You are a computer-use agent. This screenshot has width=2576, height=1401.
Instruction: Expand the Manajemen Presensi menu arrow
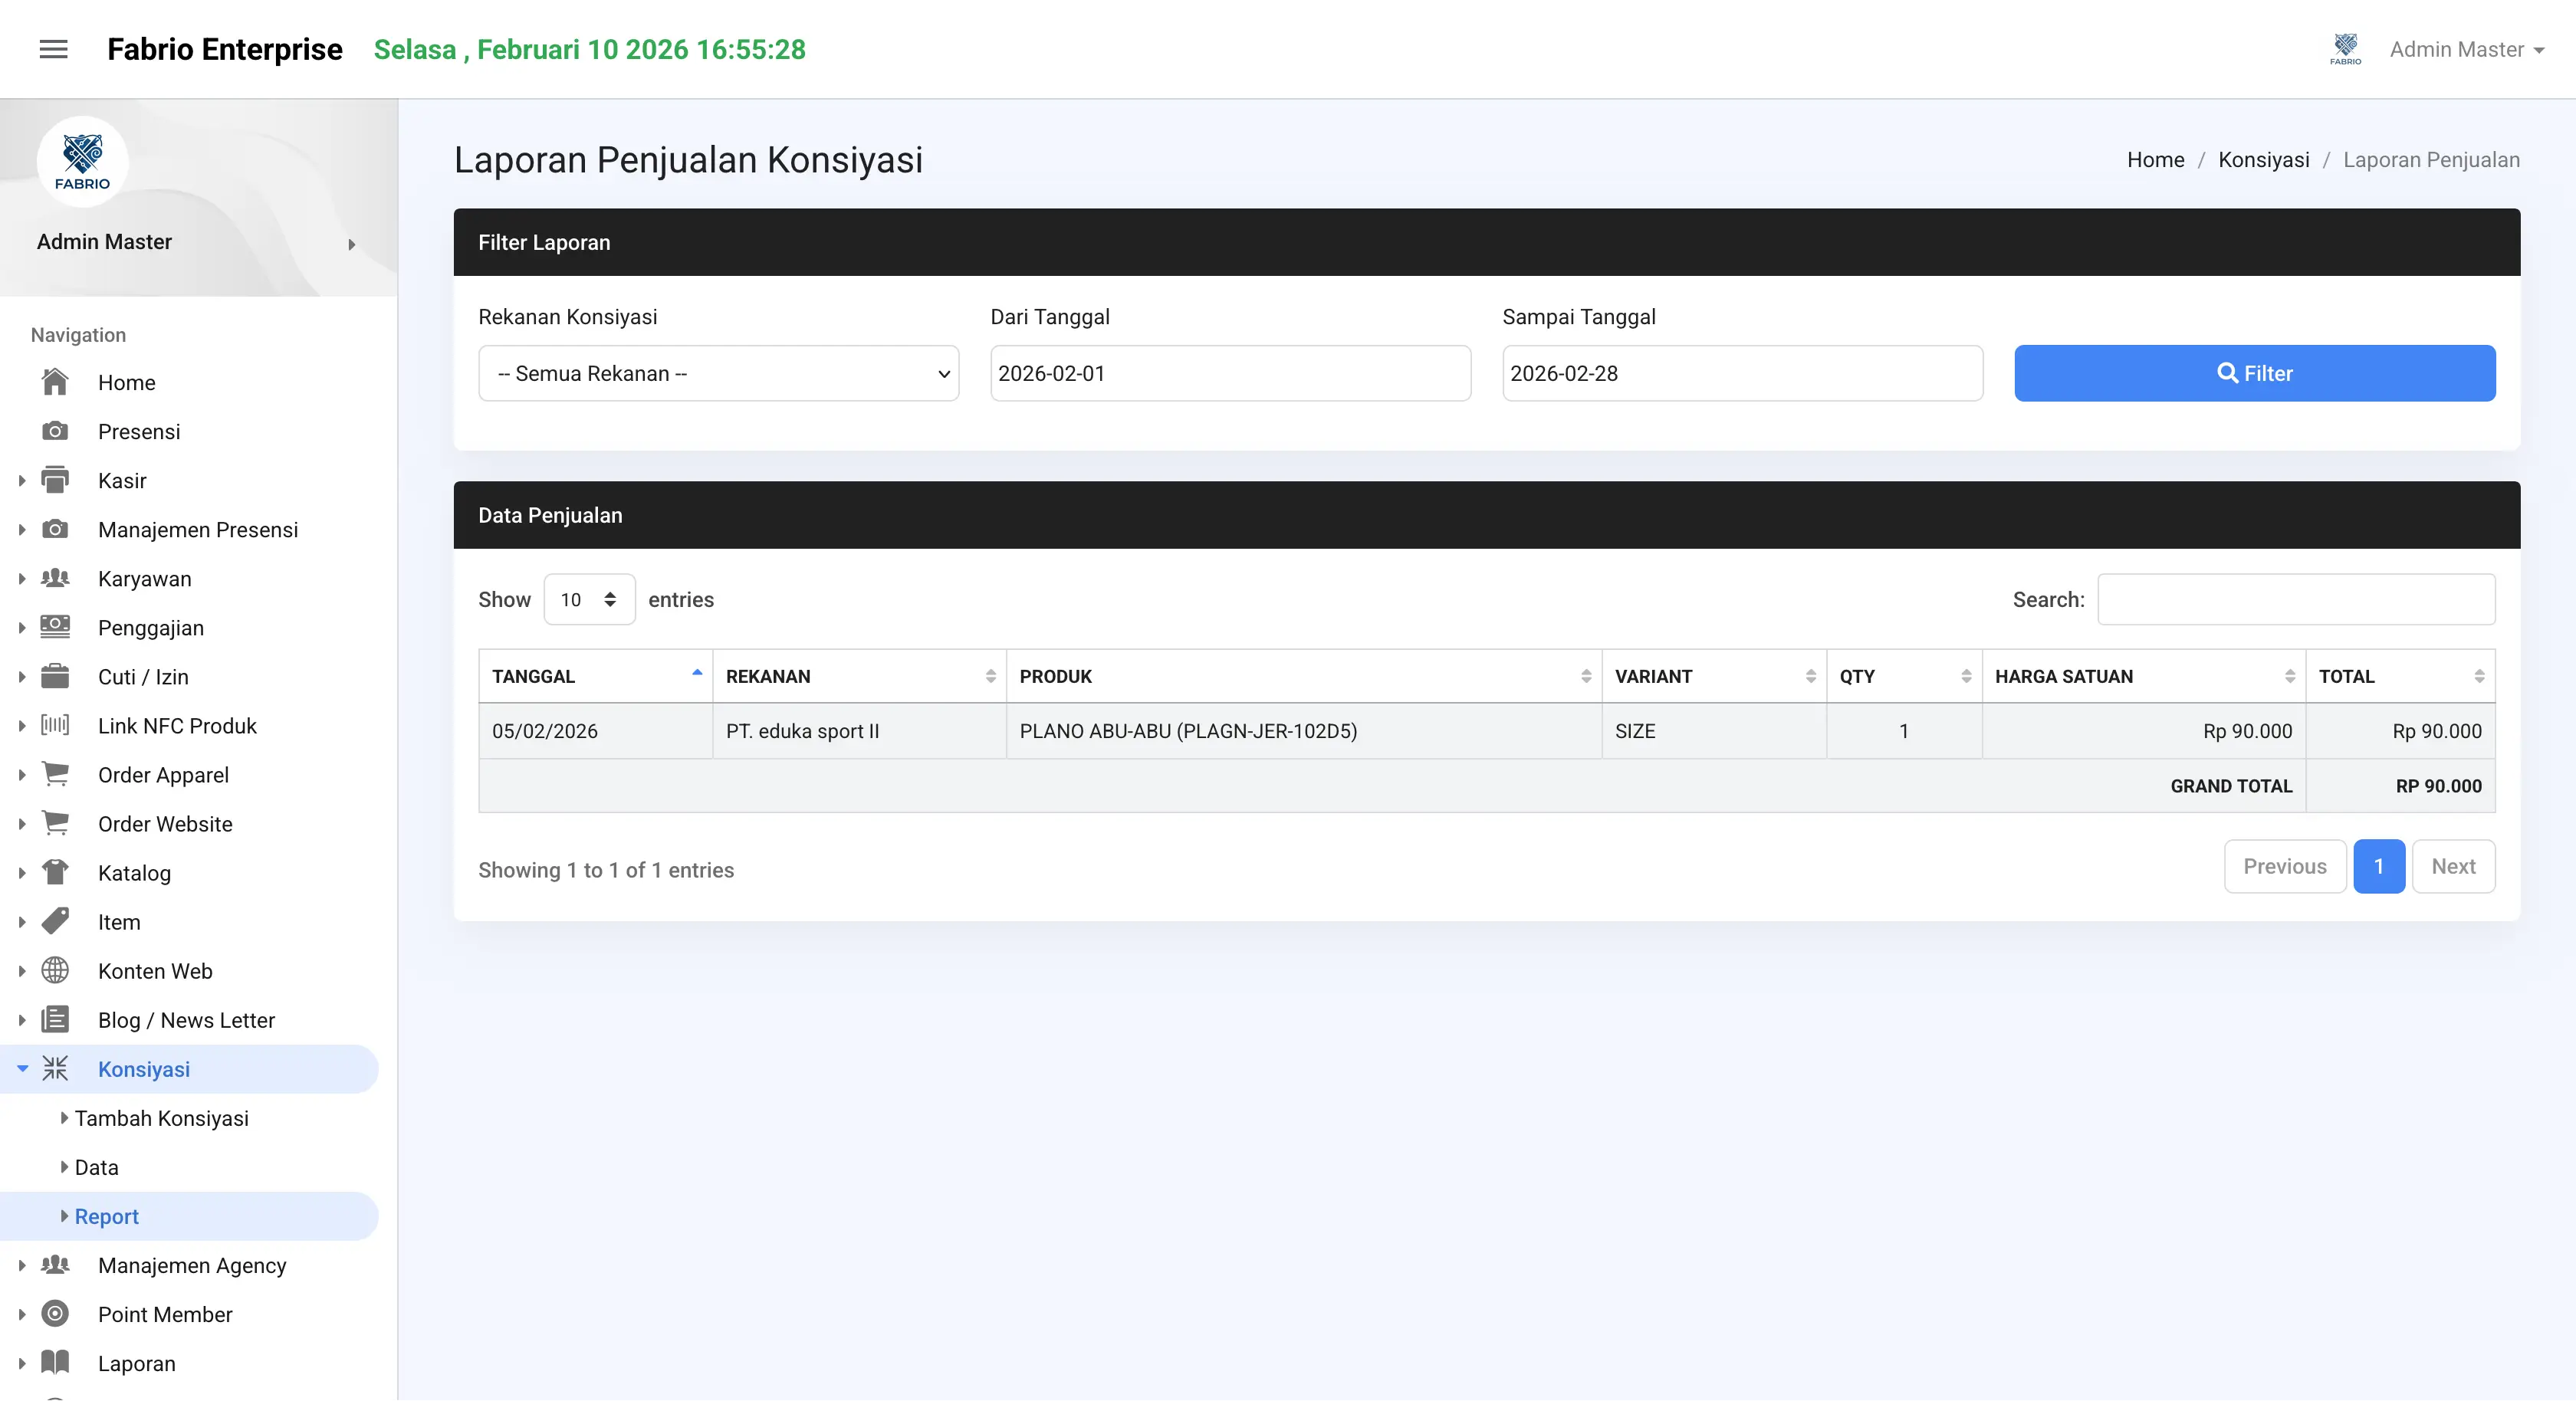coord(22,529)
